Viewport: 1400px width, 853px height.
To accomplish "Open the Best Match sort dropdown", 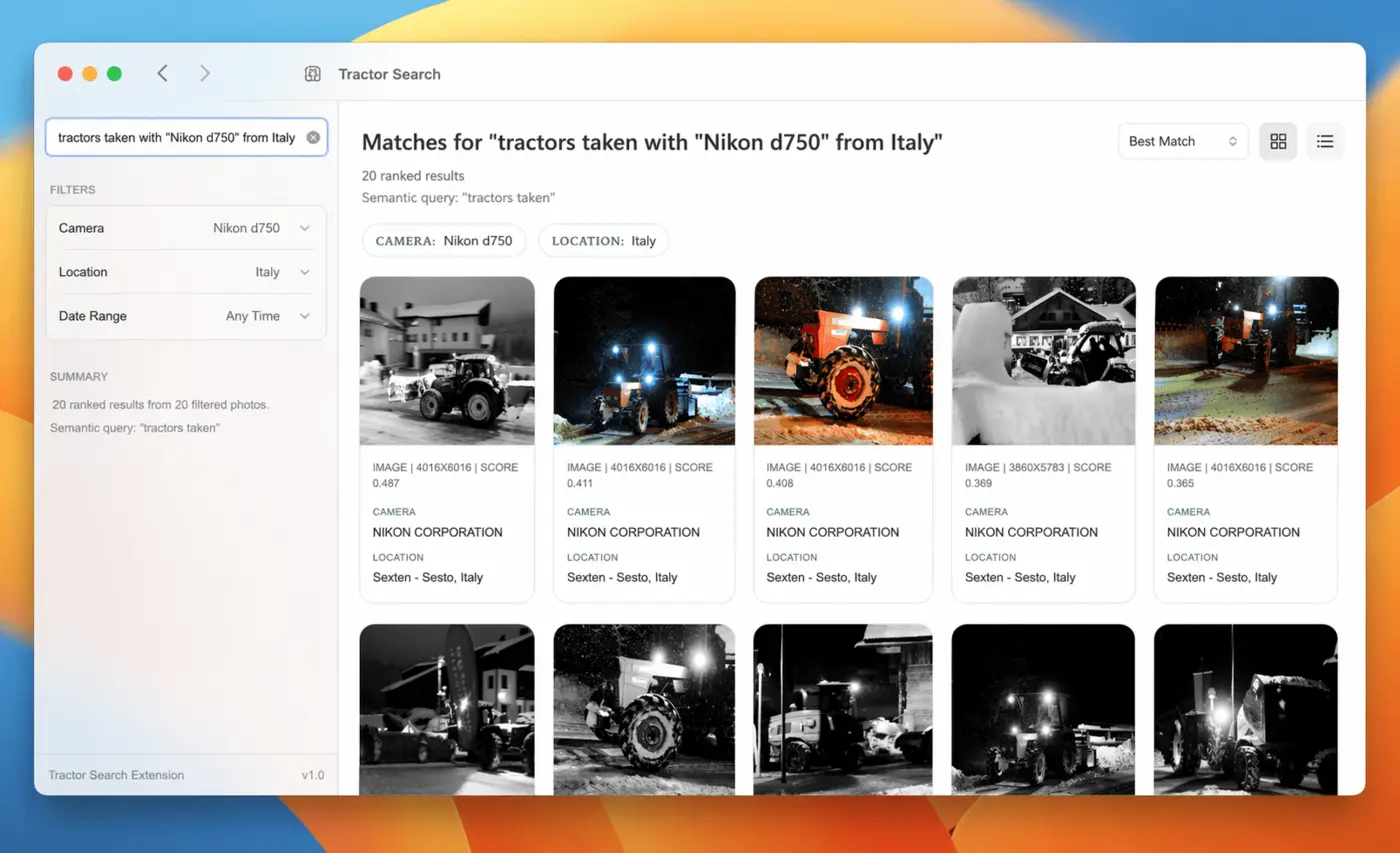I will coord(1182,141).
